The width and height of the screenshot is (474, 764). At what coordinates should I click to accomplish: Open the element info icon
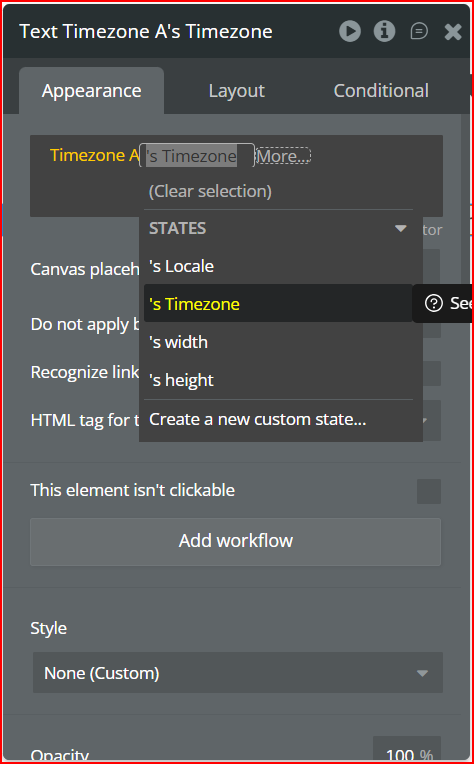click(384, 32)
